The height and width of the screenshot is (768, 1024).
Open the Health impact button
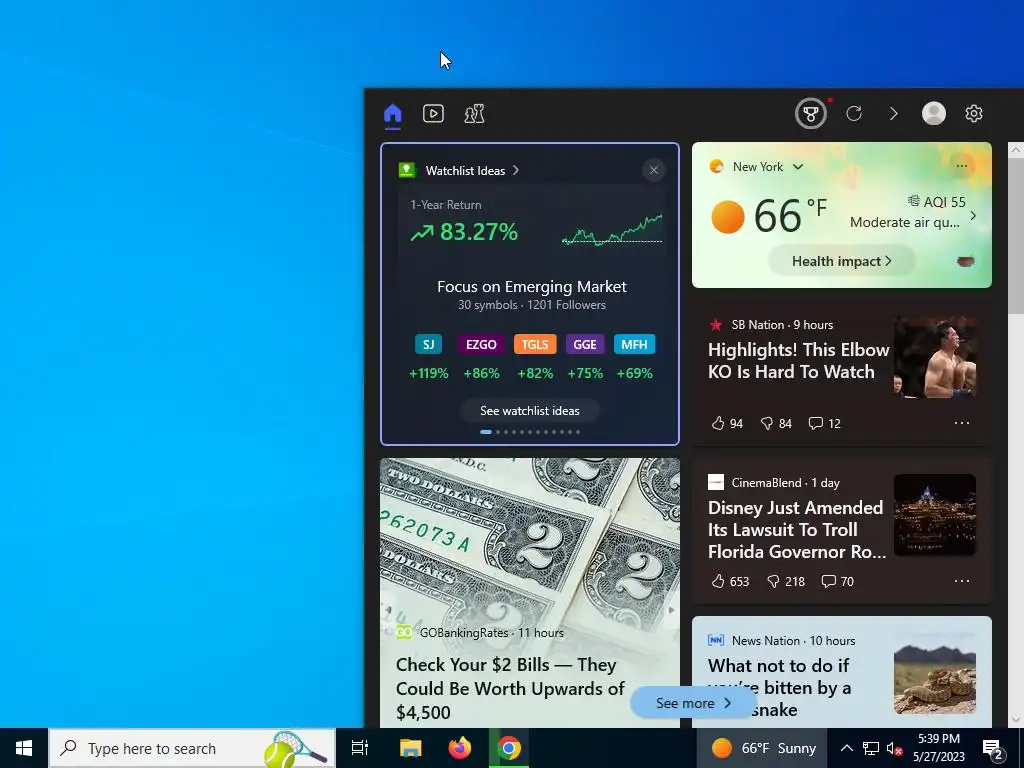click(842, 261)
